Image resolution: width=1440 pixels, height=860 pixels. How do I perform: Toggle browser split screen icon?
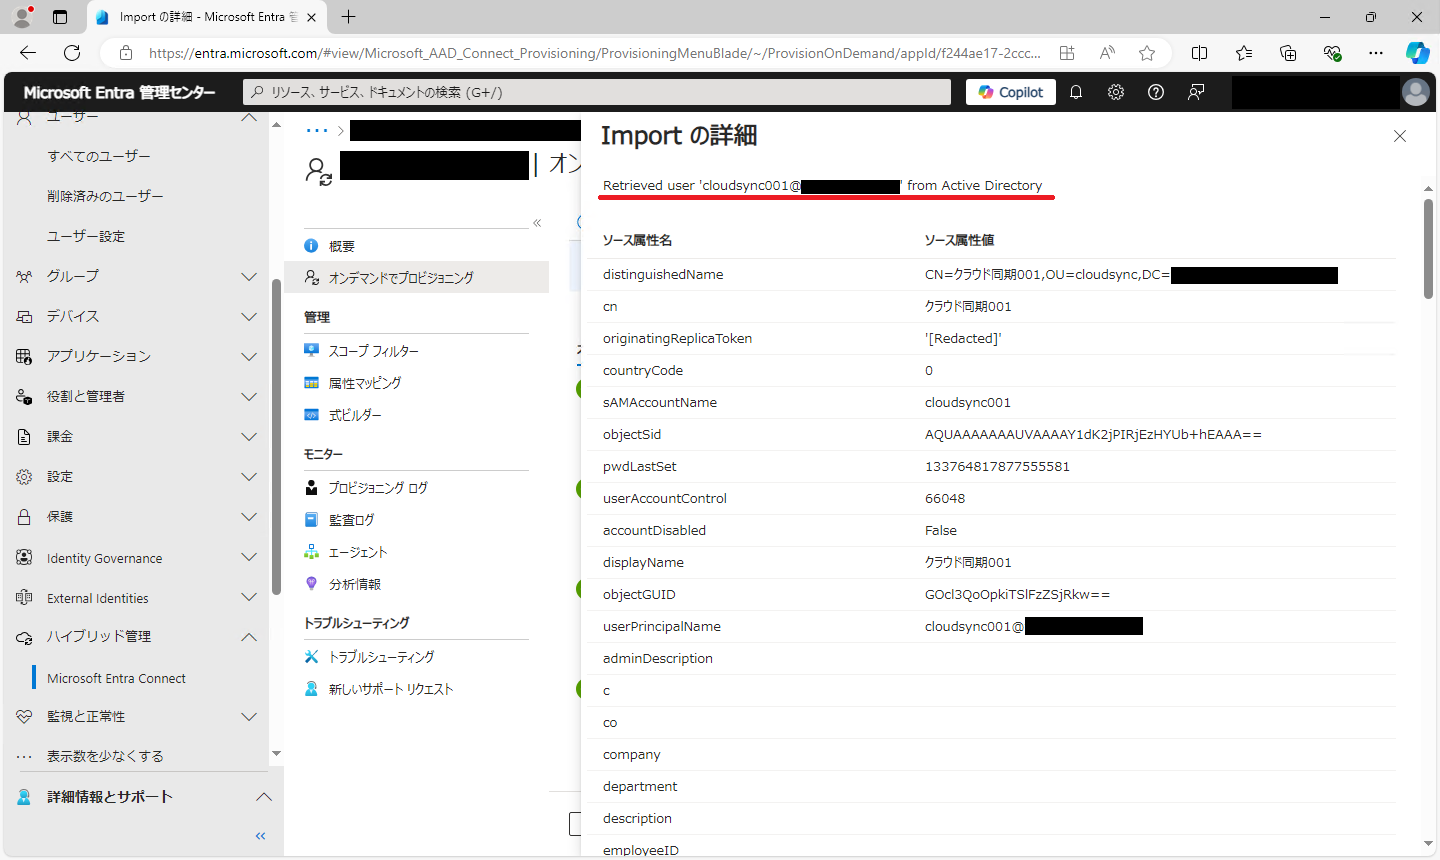[x=1200, y=53]
